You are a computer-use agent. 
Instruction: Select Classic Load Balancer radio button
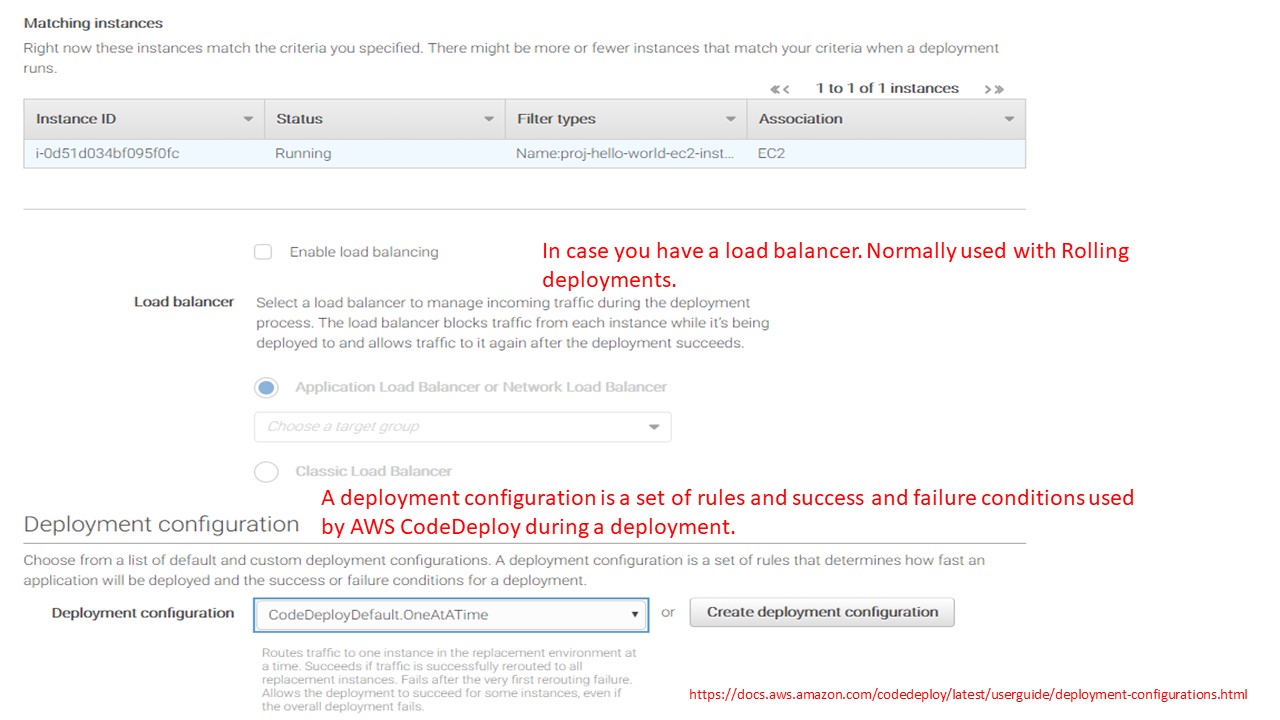tap(266, 472)
